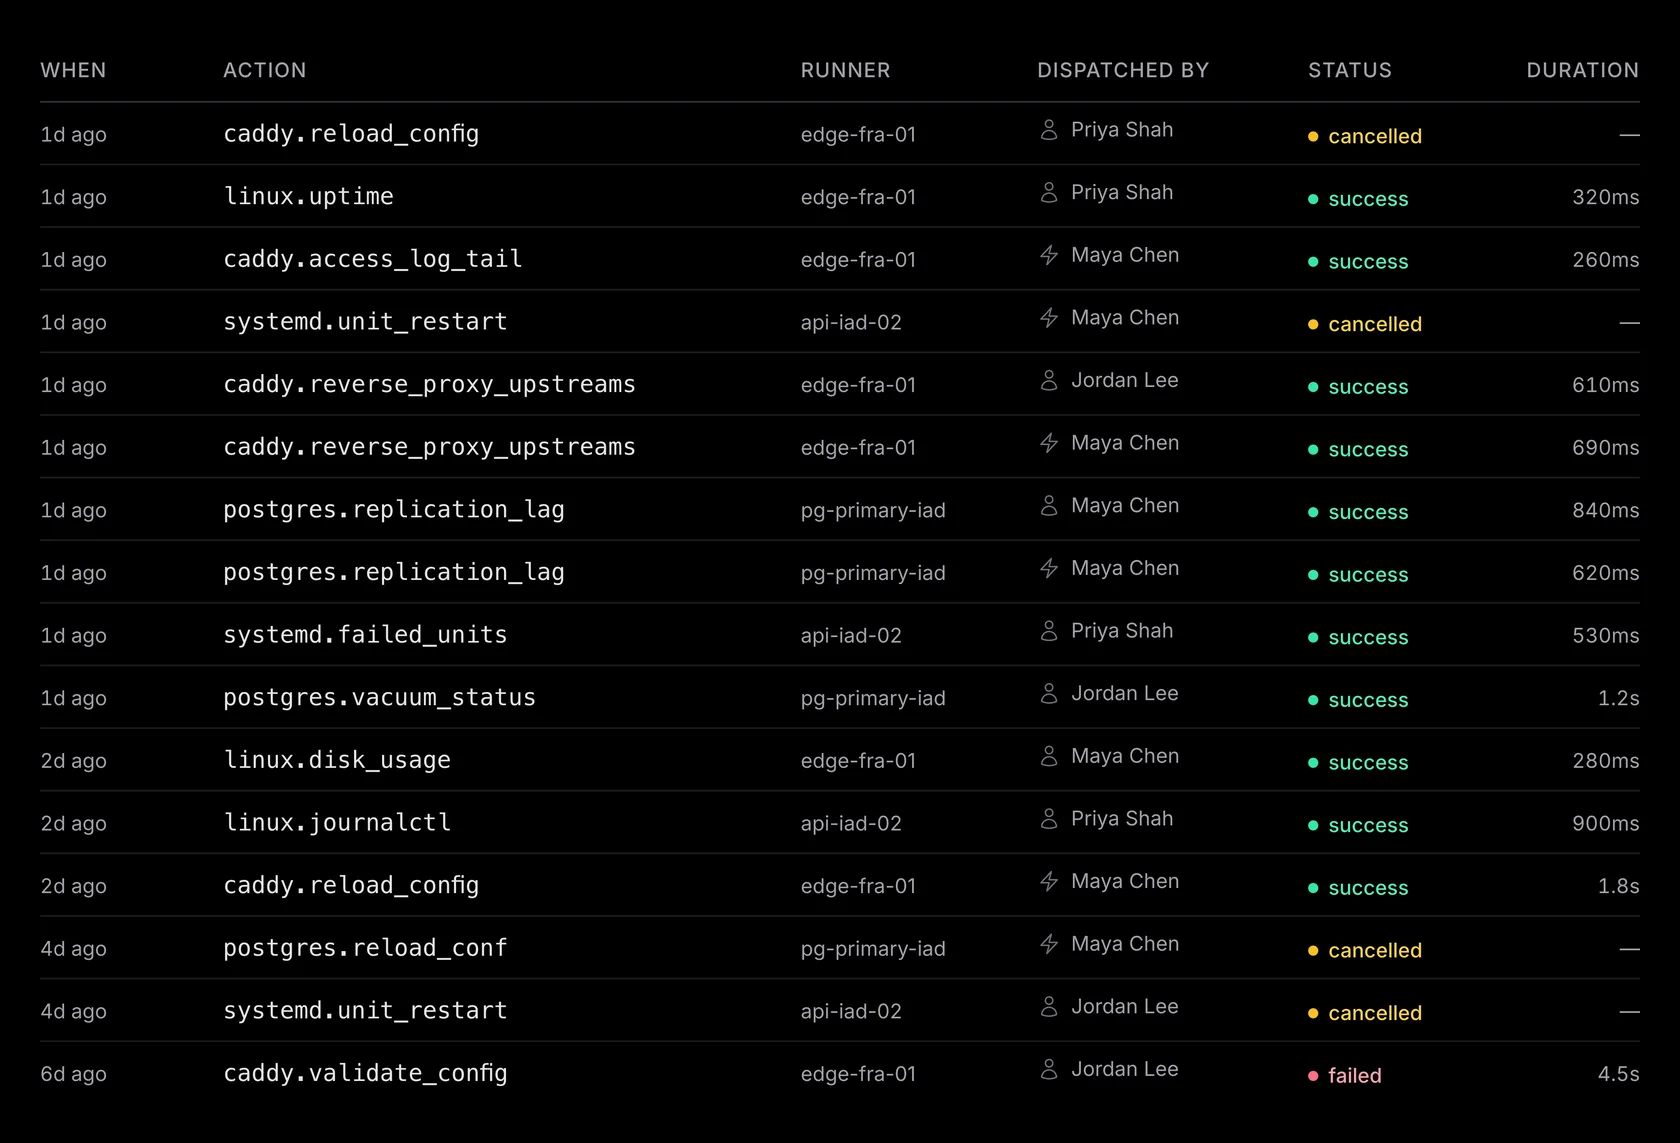Click the user icon in the linux.journalctl row
This screenshot has width=1680, height=1143.
click(1049, 819)
